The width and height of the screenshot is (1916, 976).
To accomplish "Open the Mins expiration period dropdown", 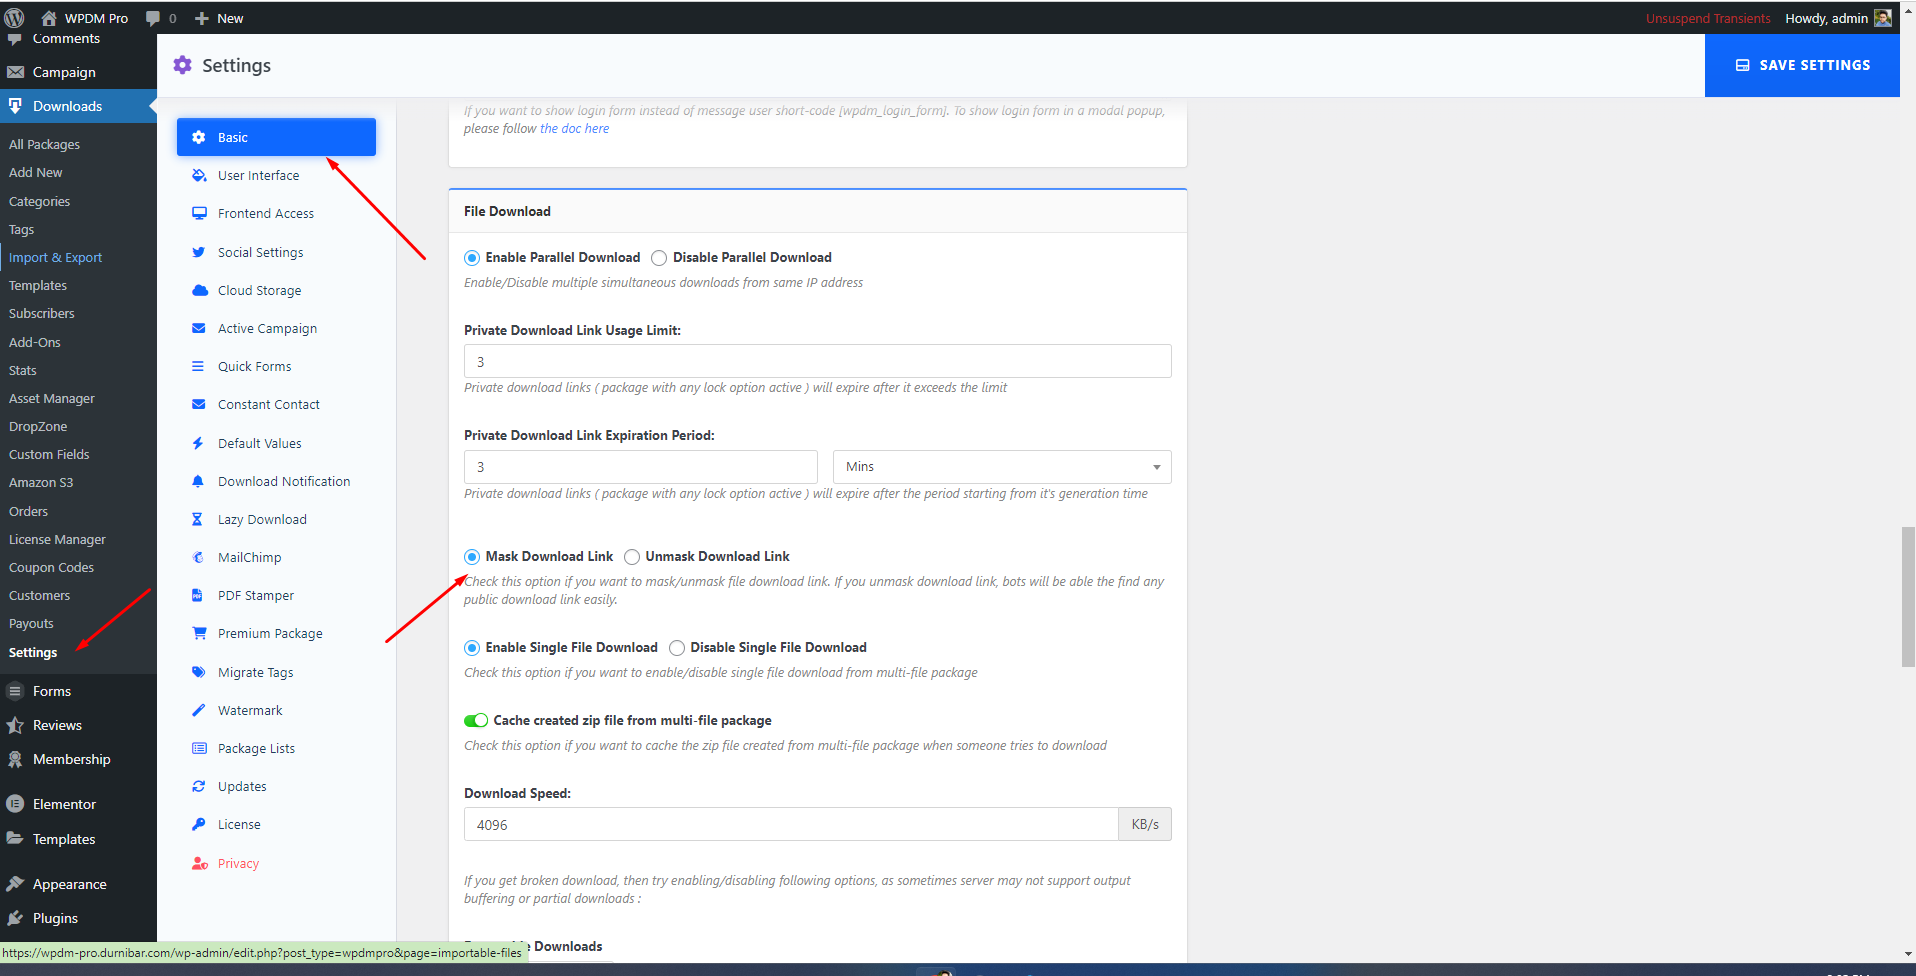I will (x=1002, y=467).
